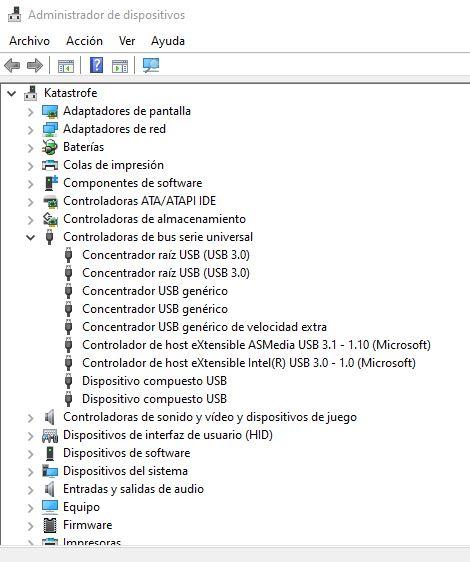
Task: Click the Dispositivos de software icon
Action: tap(50, 453)
